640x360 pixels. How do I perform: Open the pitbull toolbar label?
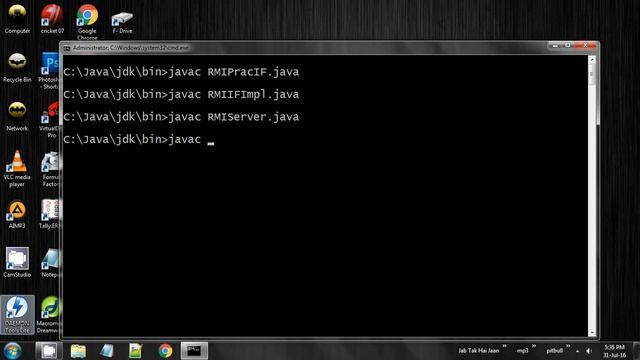tap(555, 351)
